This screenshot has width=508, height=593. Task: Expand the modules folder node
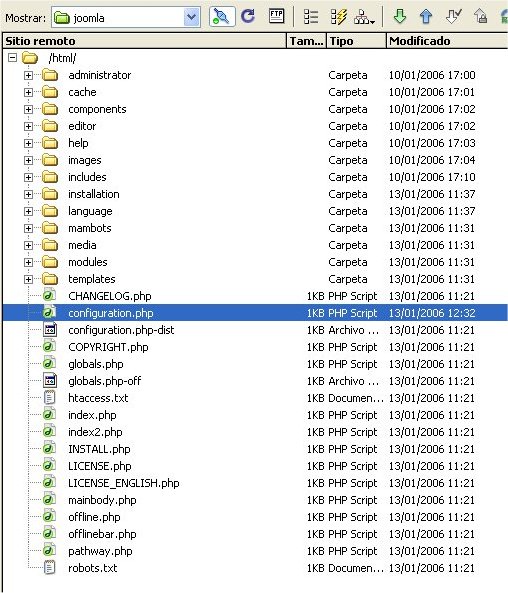tap(28, 262)
